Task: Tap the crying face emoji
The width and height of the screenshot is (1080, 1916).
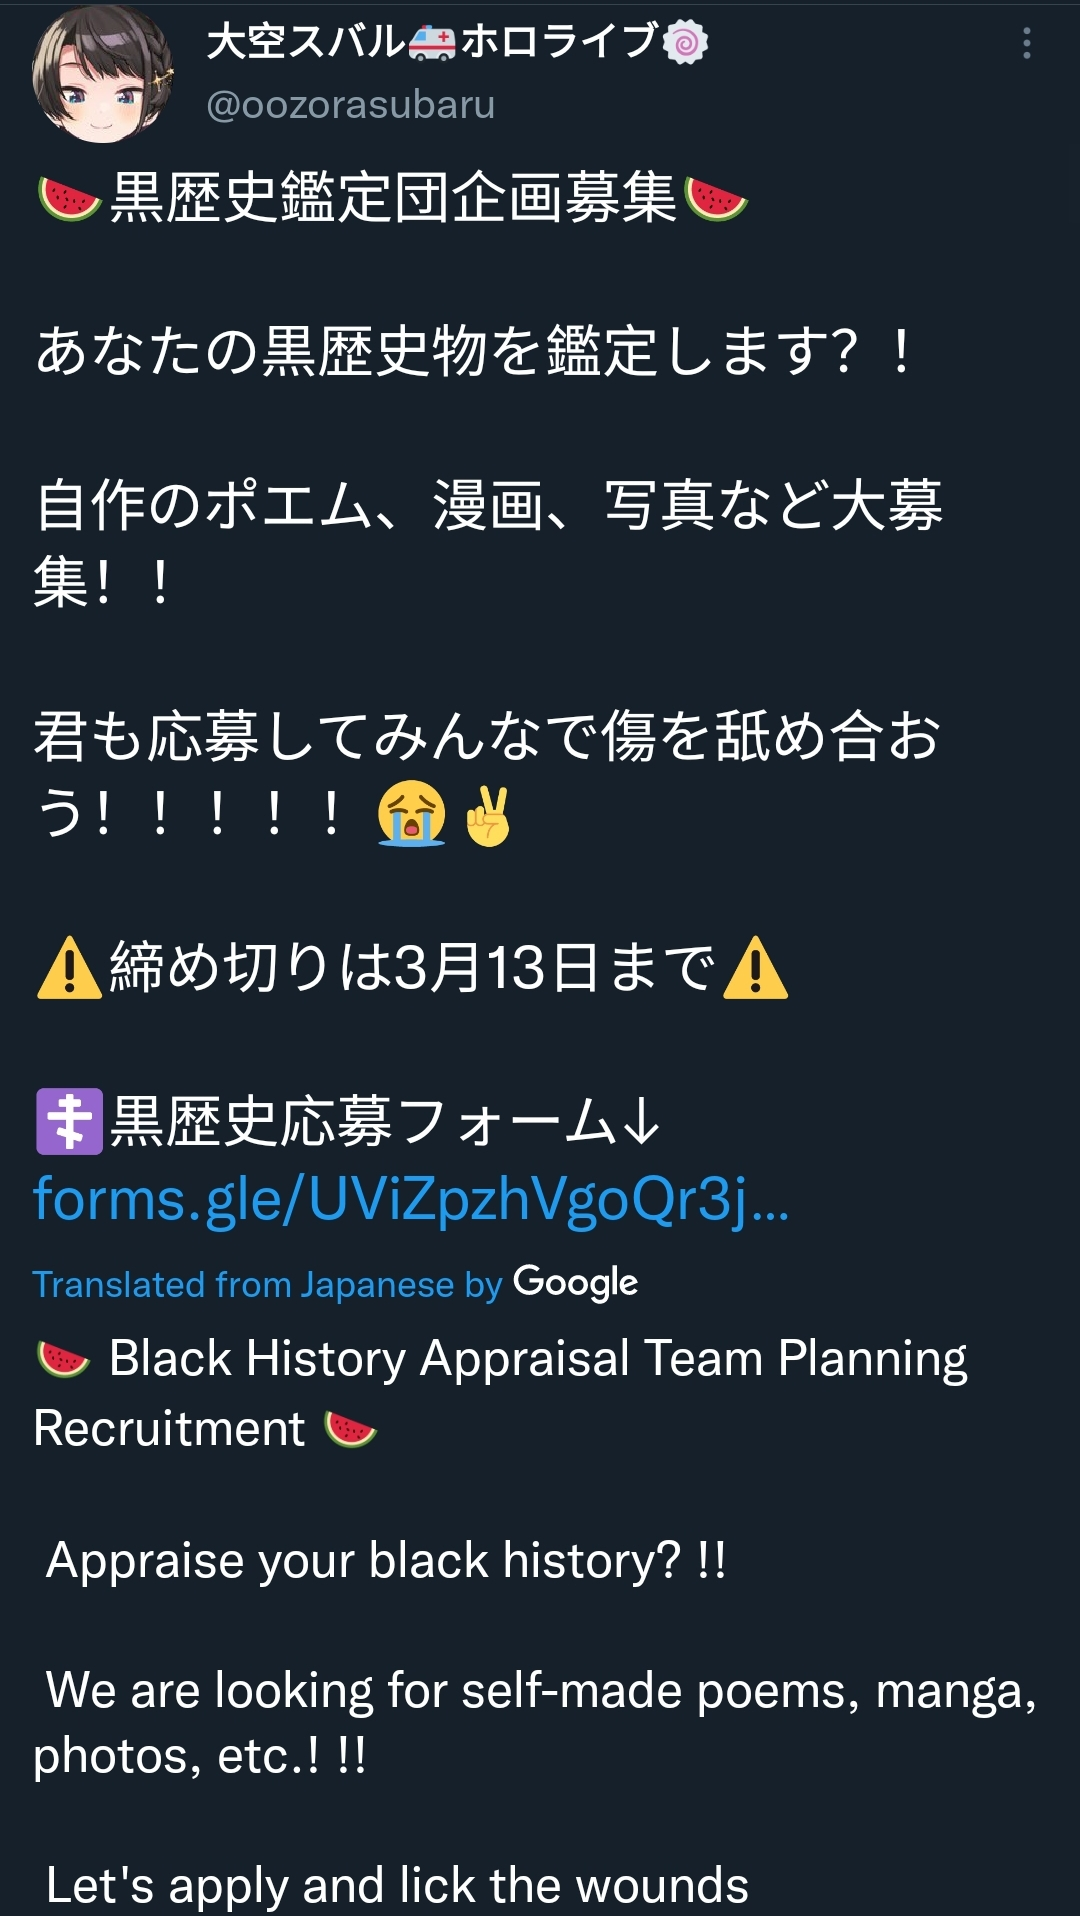Action: (411, 814)
